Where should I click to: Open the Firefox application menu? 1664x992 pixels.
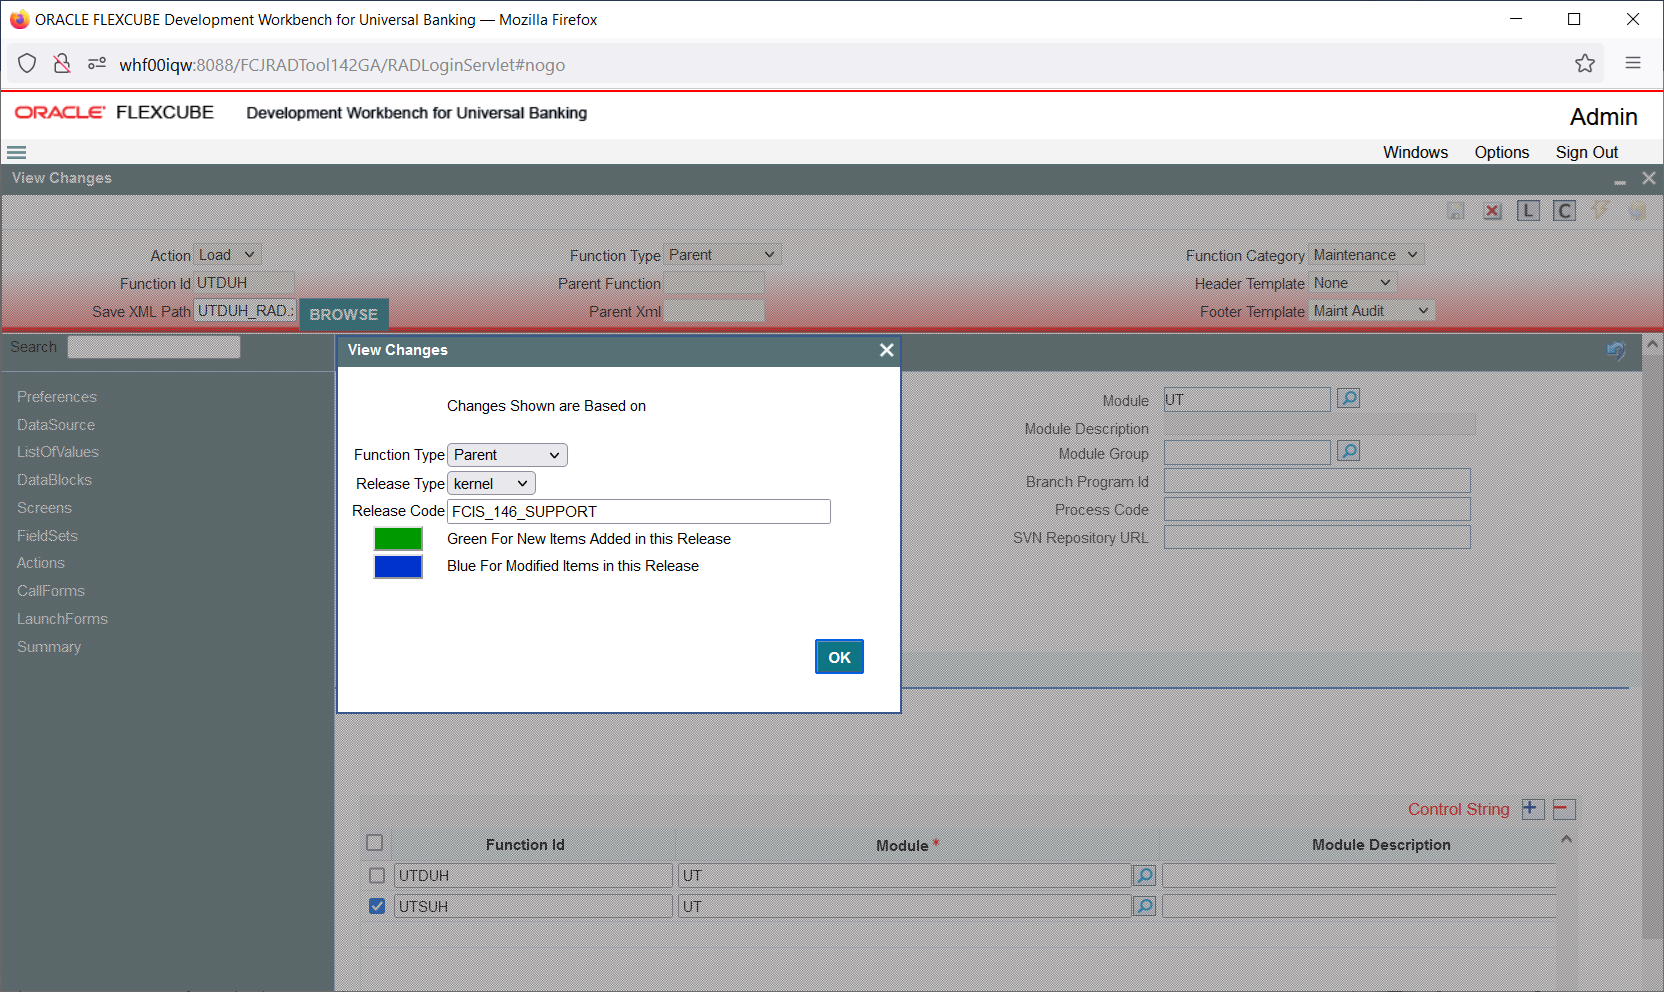[x=1633, y=63]
